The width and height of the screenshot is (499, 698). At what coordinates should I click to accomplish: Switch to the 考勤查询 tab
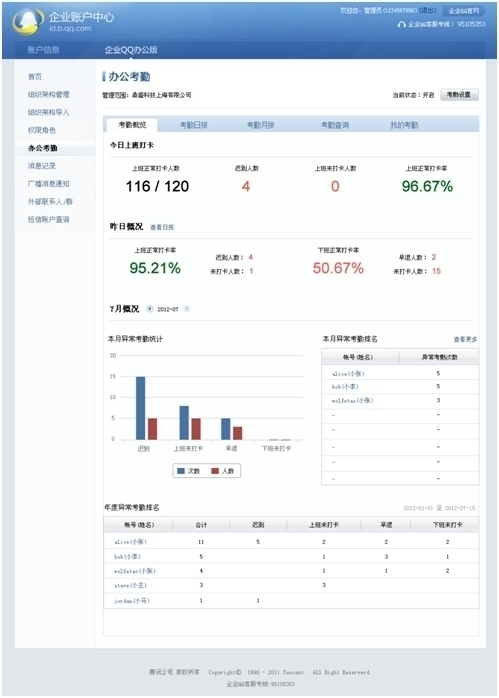(x=335, y=125)
